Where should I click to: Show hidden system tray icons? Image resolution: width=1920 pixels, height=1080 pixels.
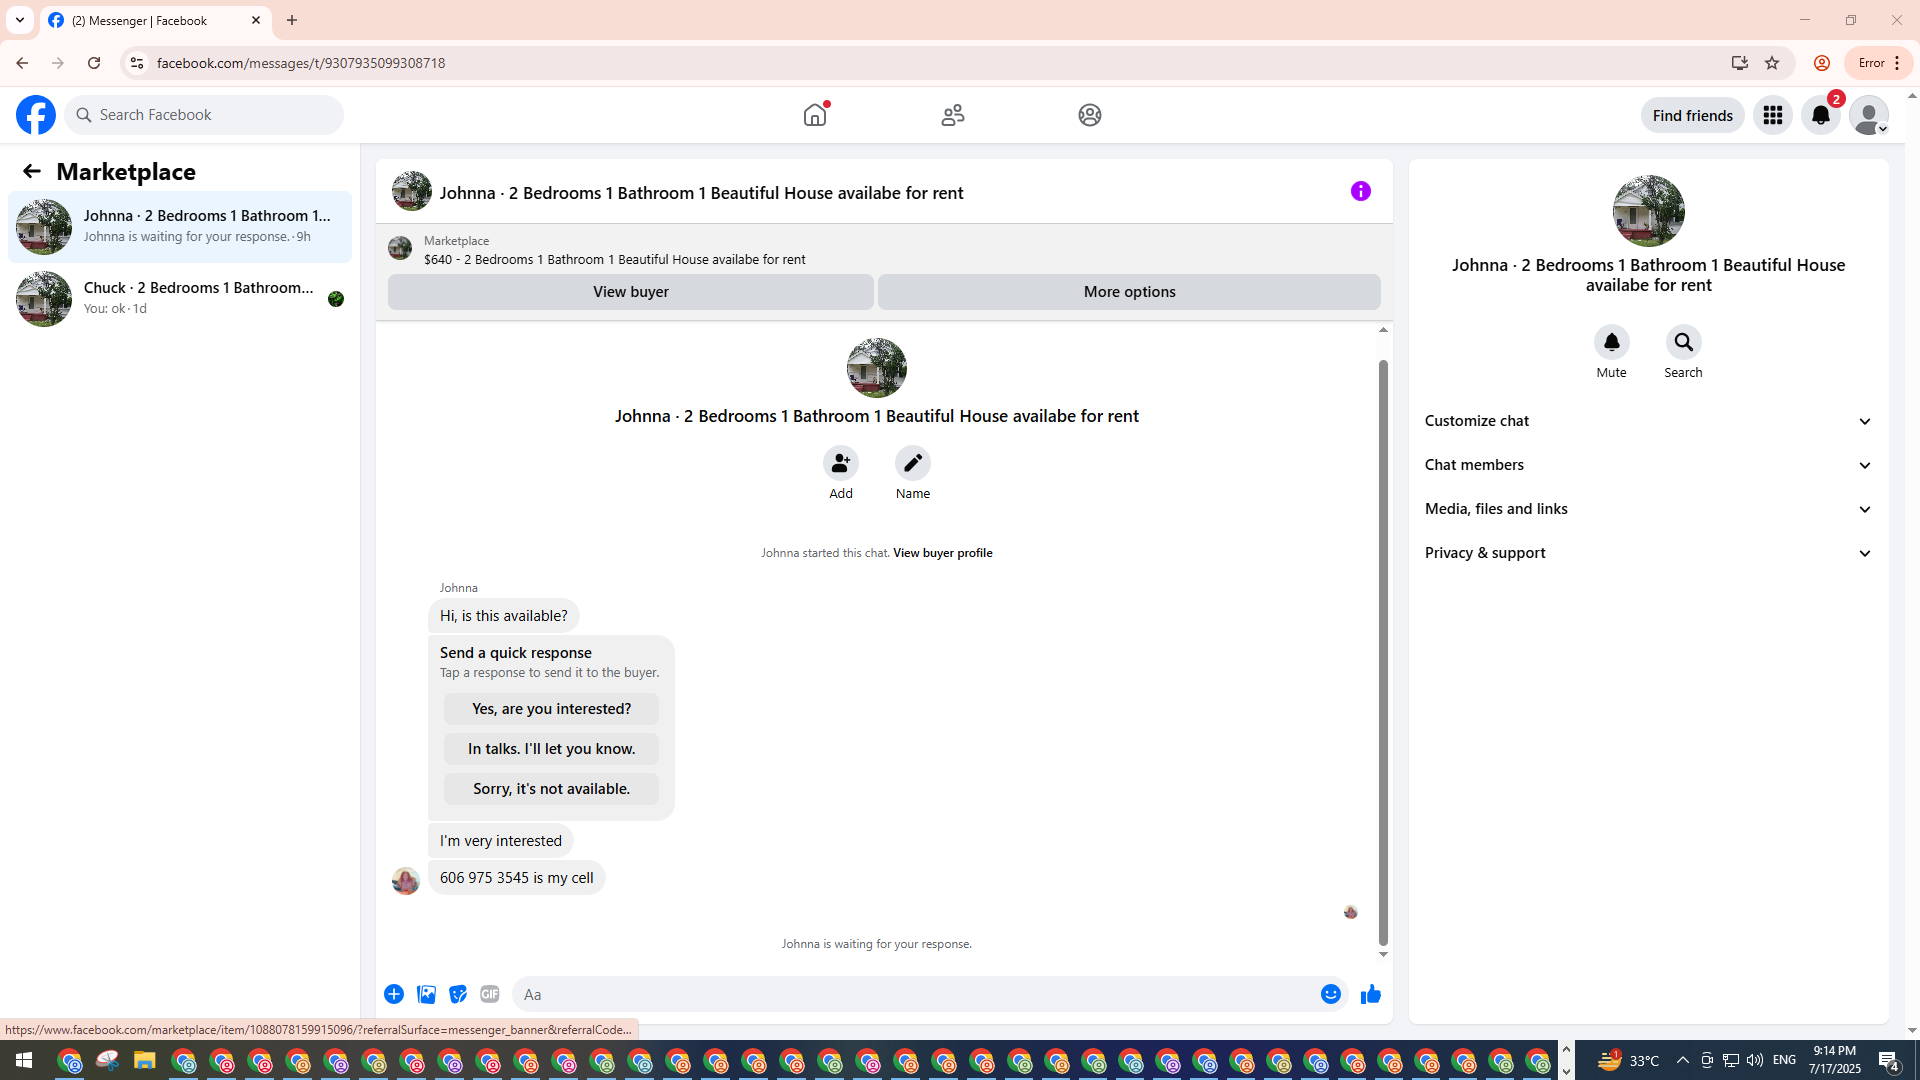(1682, 1060)
